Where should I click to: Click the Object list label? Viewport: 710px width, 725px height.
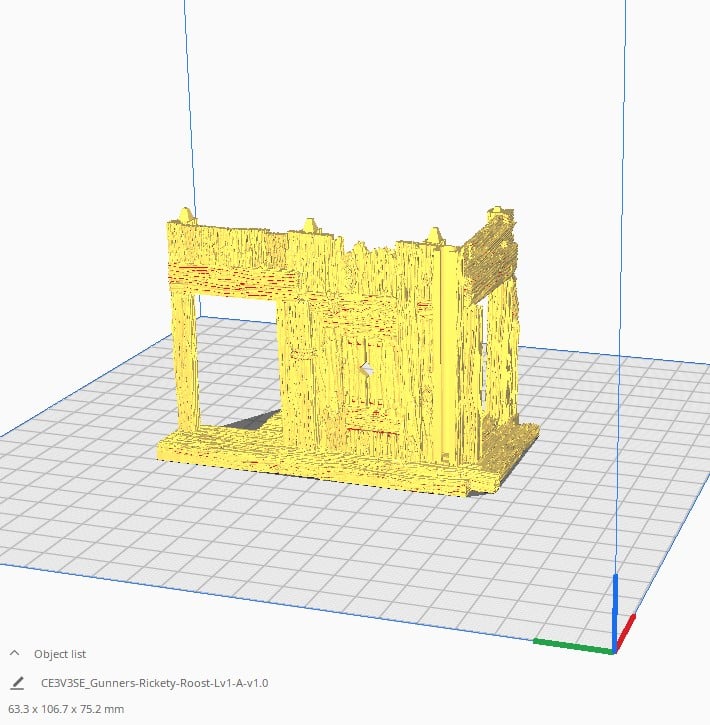(60, 654)
